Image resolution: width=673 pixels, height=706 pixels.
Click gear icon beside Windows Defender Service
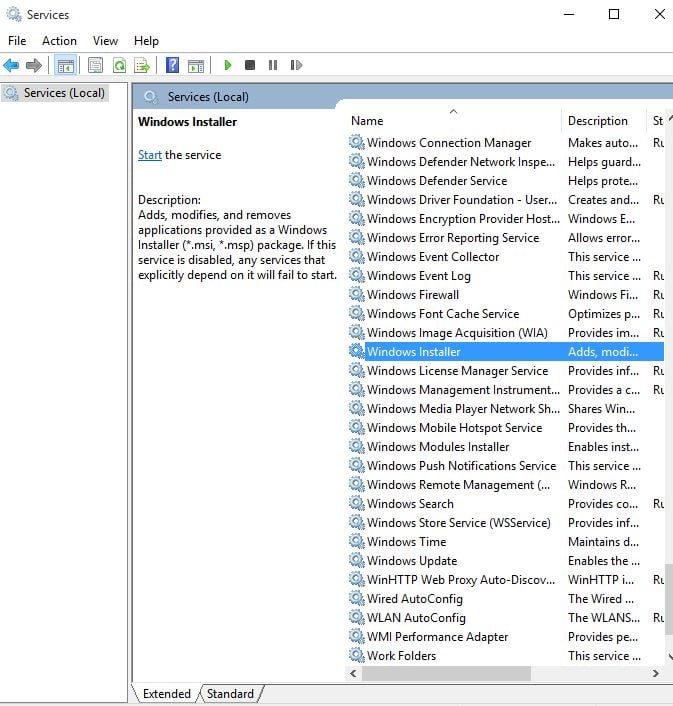[x=357, y=181]
